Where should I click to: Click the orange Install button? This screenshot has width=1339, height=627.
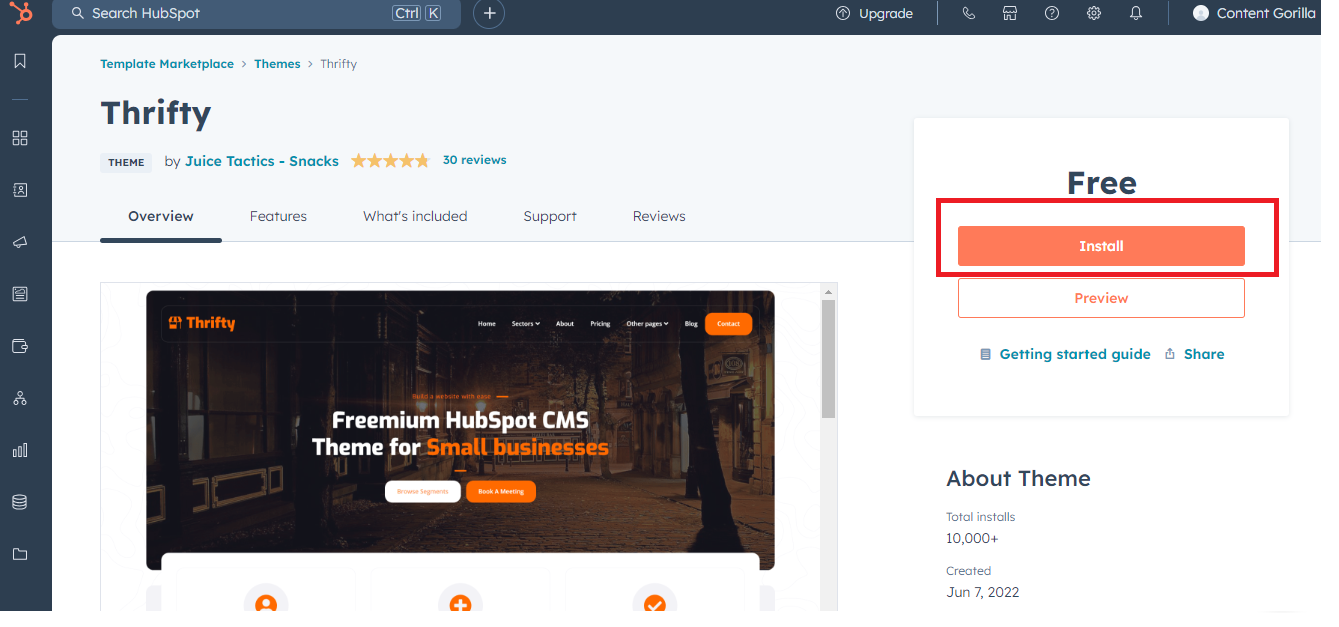tap(1101, 246)
